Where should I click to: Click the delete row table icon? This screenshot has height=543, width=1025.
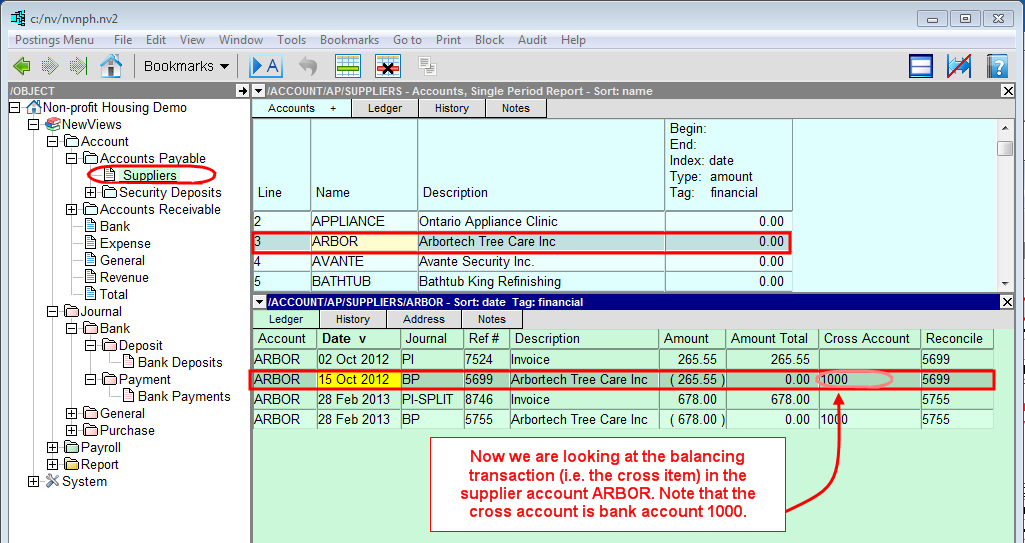(x=388, y=66)
